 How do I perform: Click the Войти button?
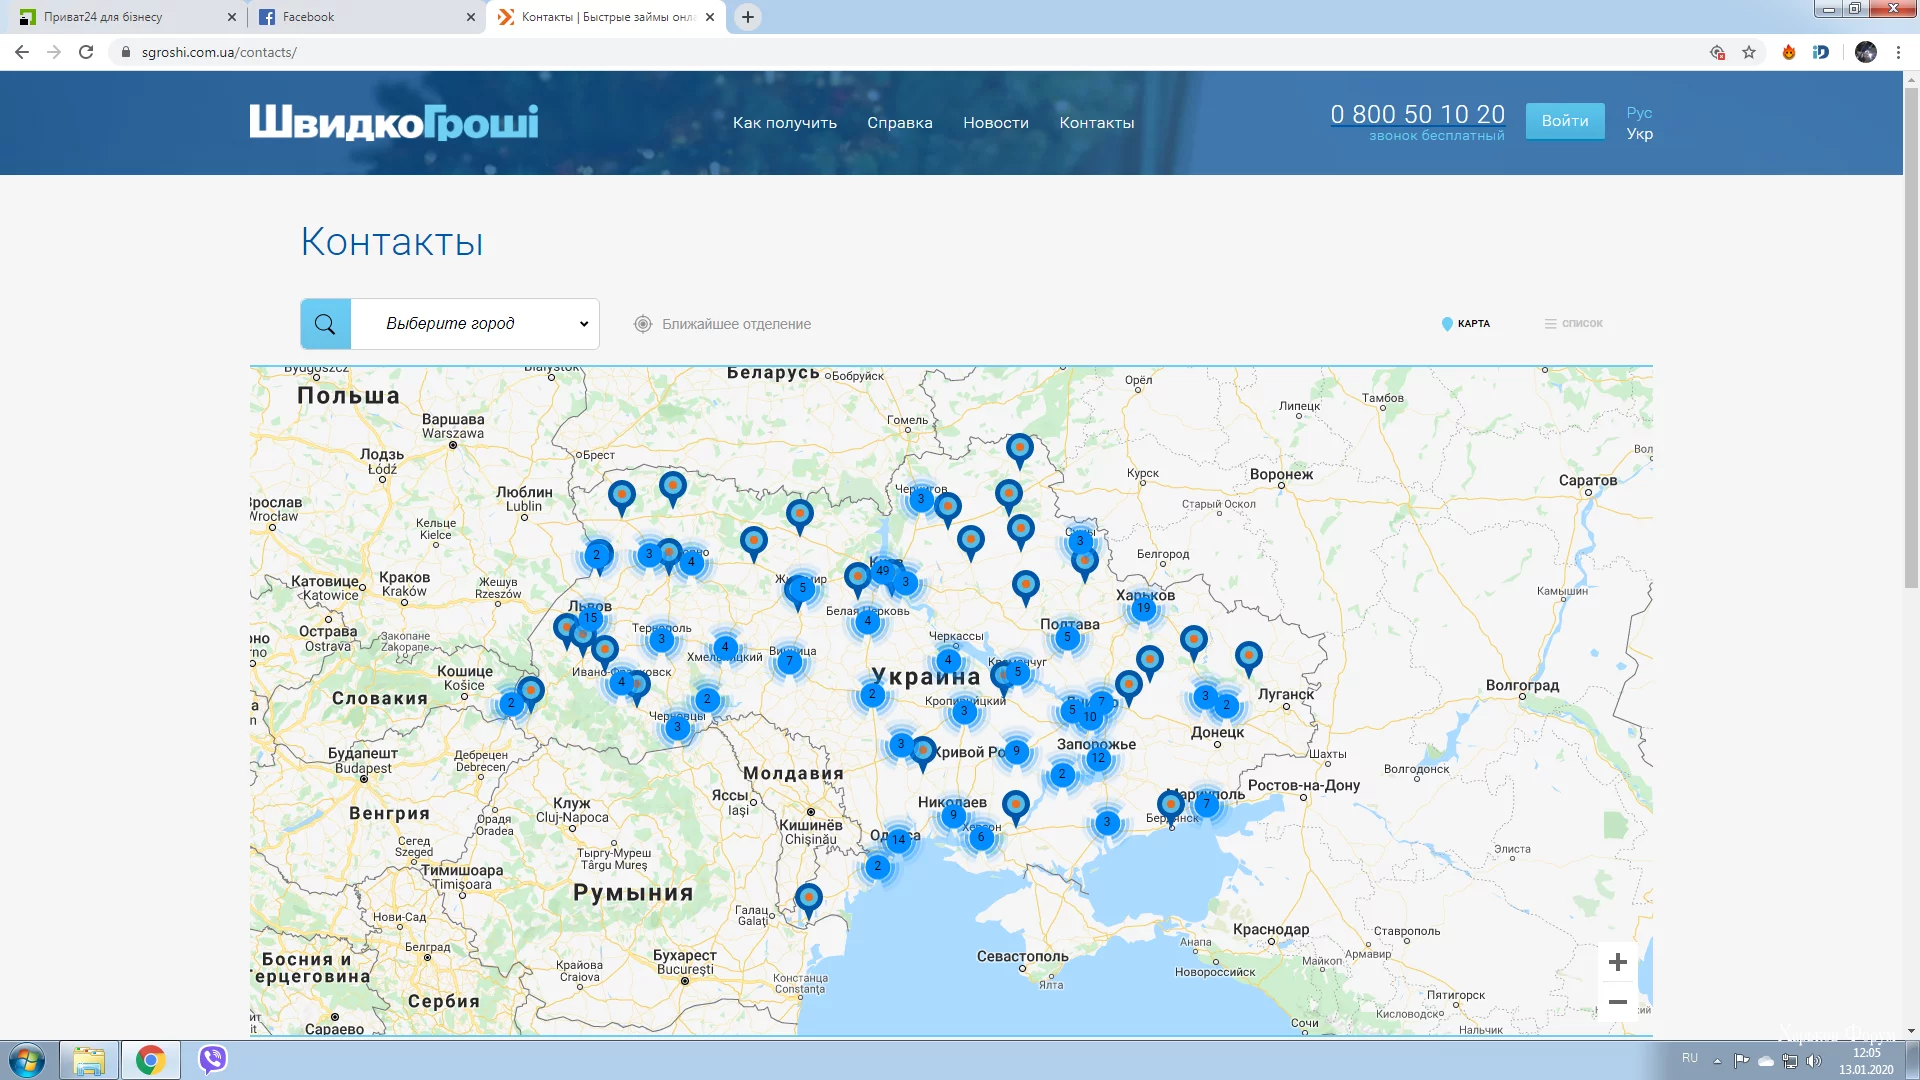tap(1564, 121)
